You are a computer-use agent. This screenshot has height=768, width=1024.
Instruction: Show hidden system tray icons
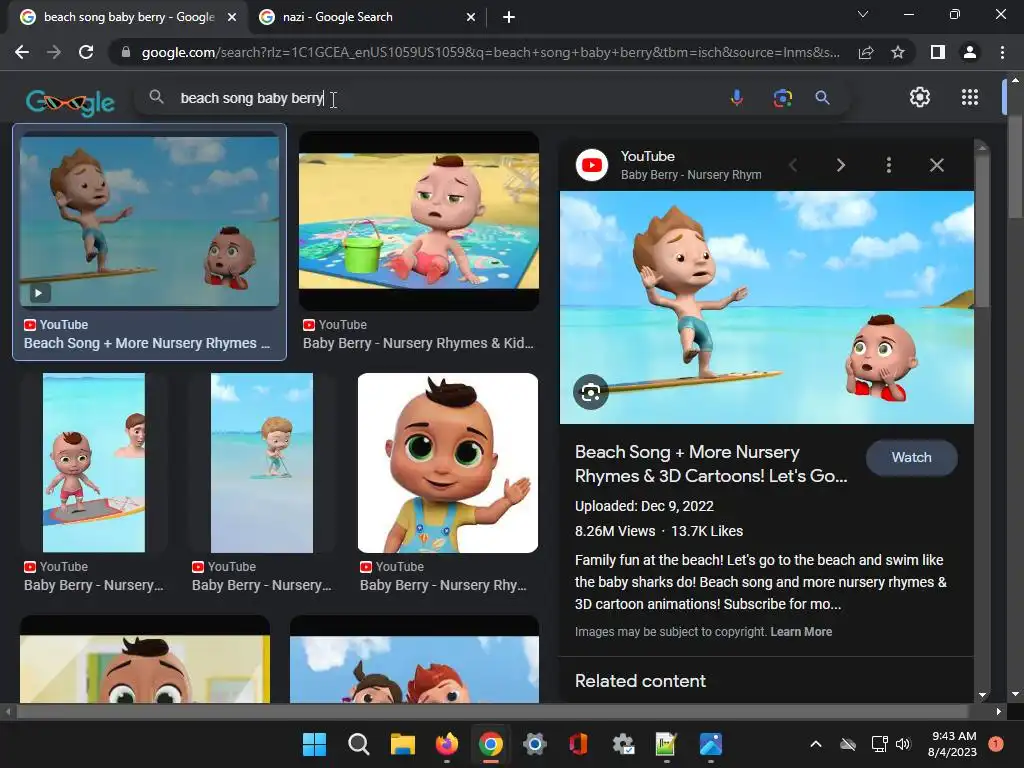(816, 744)
